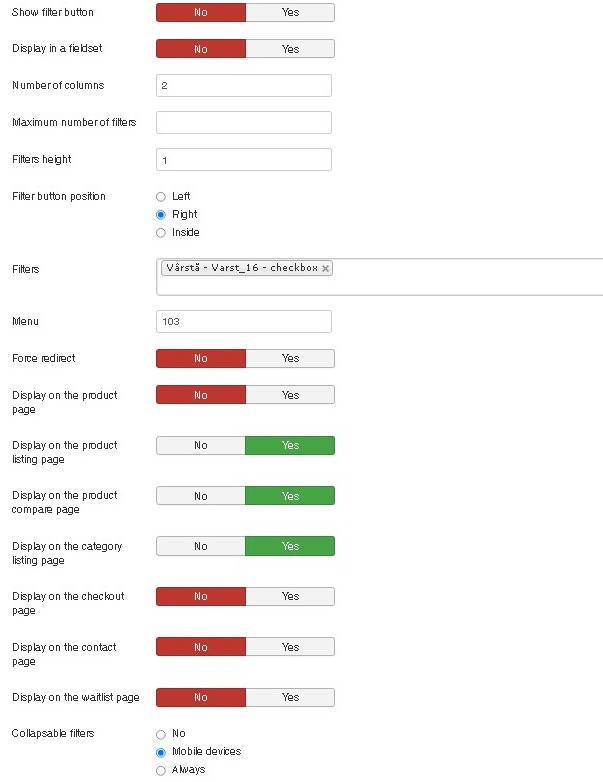
Task: Click the Menu input field
Action: [x=244, y=322]
